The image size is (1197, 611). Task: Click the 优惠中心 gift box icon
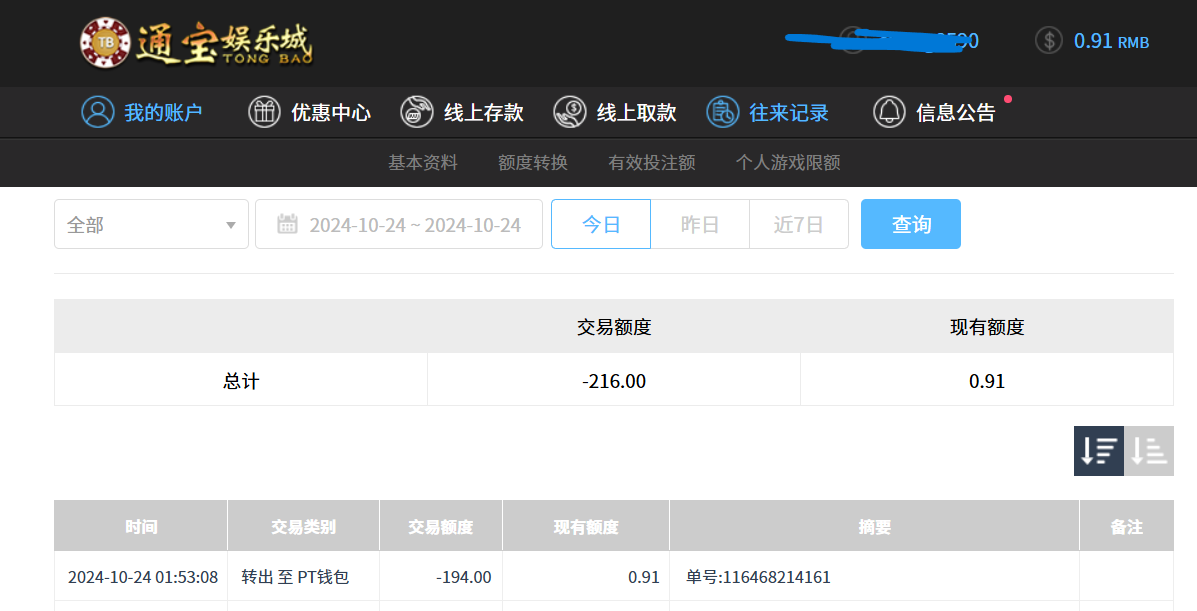pyautogui.click(x=264, y=112)
